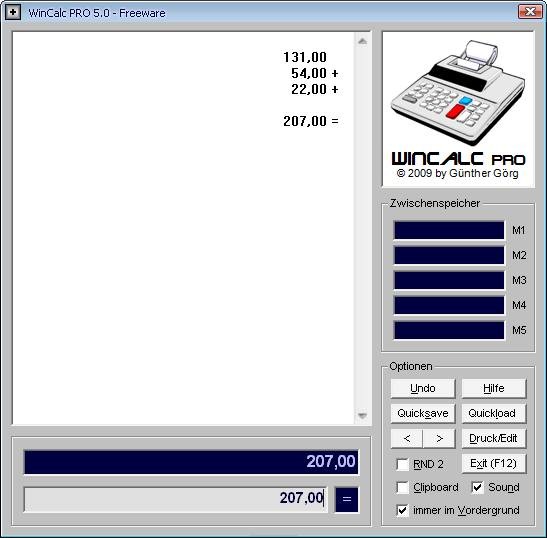Click copyright text by Günther Görg
This screenshot has height=538, width=547.
[x=457, y=173]
